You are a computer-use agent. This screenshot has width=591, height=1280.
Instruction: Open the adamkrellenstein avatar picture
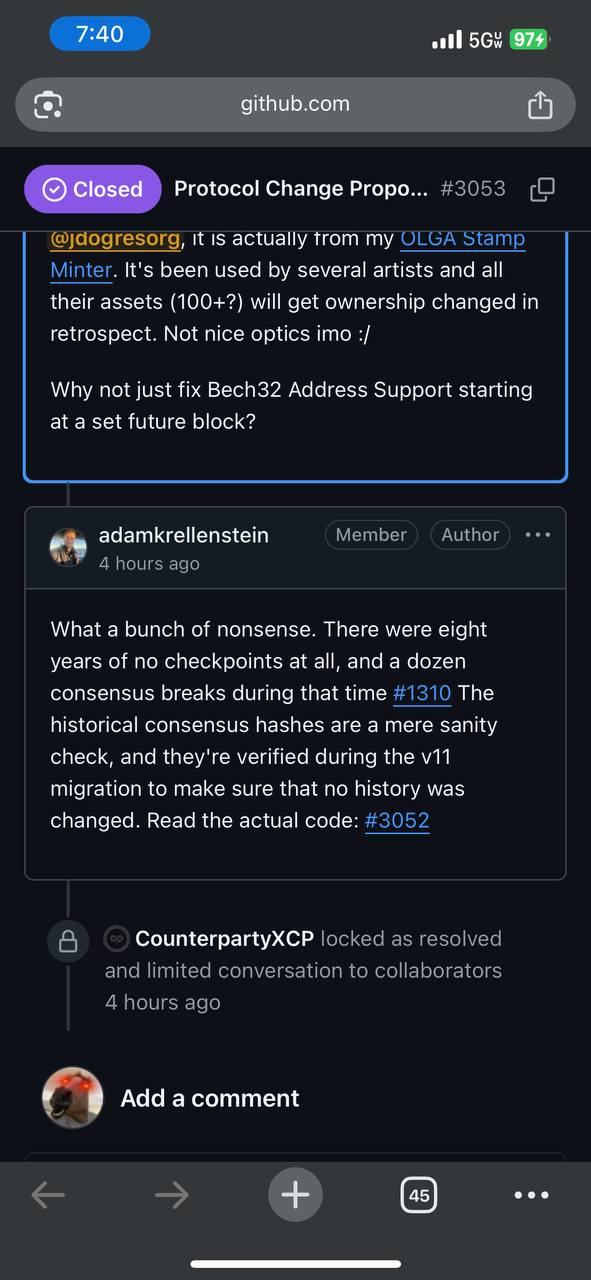(x=68, y=547)
